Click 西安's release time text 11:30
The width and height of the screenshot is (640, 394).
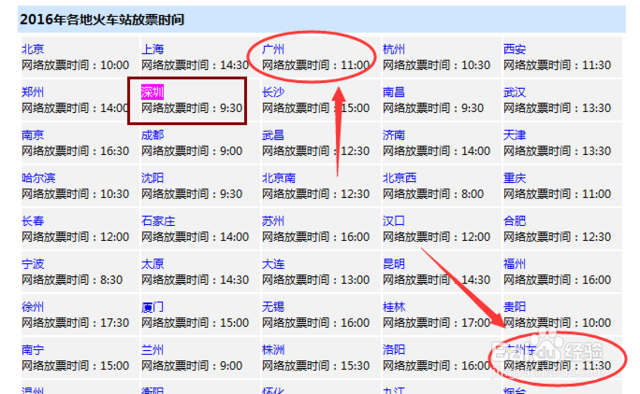(x=596, y=65)
